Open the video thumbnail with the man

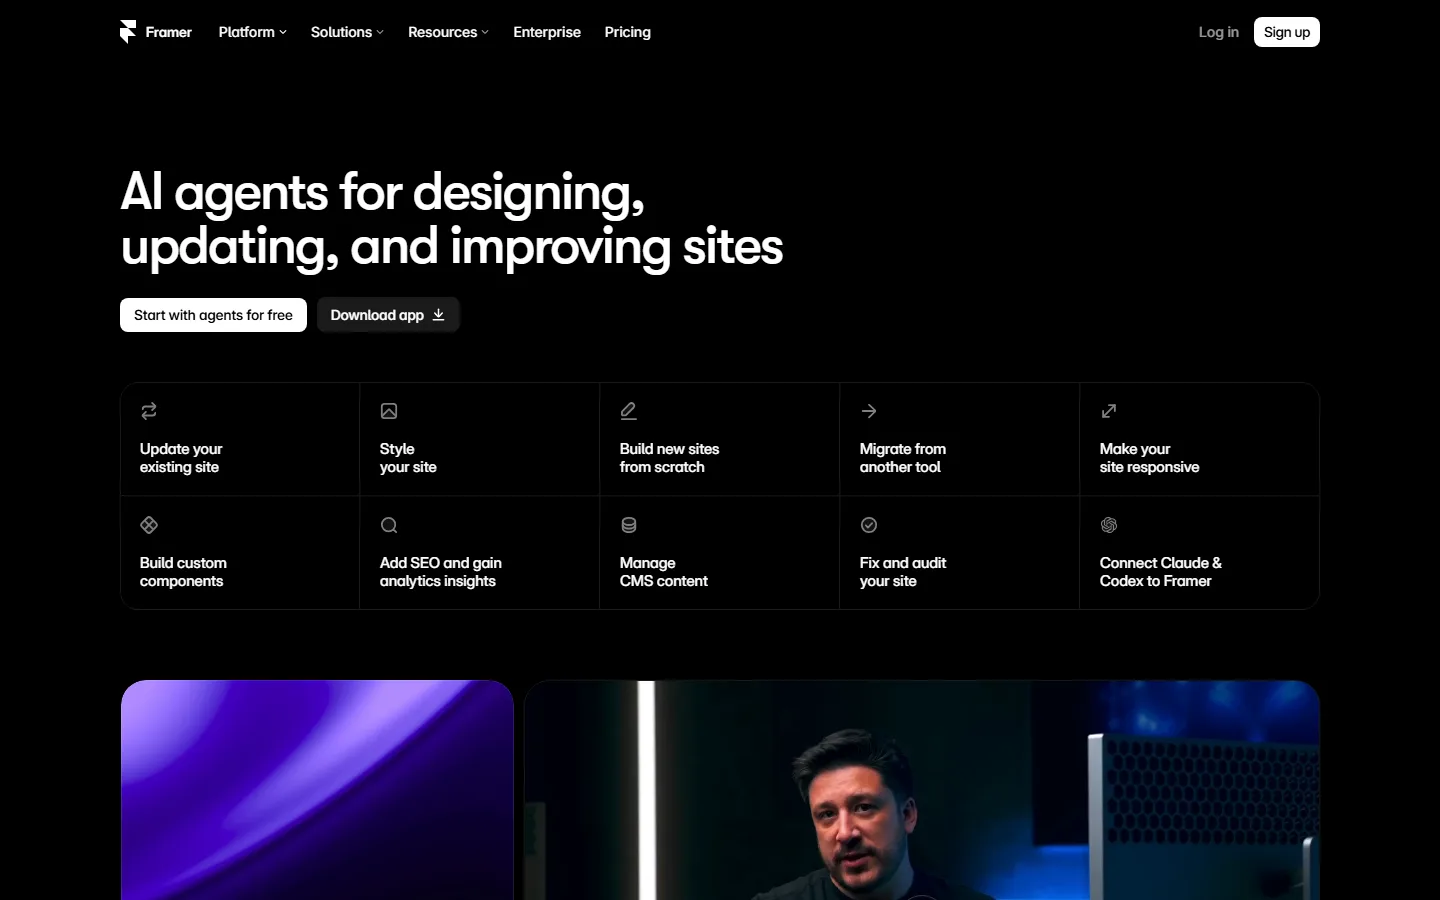pyautogui.click(x=922, y=790)
